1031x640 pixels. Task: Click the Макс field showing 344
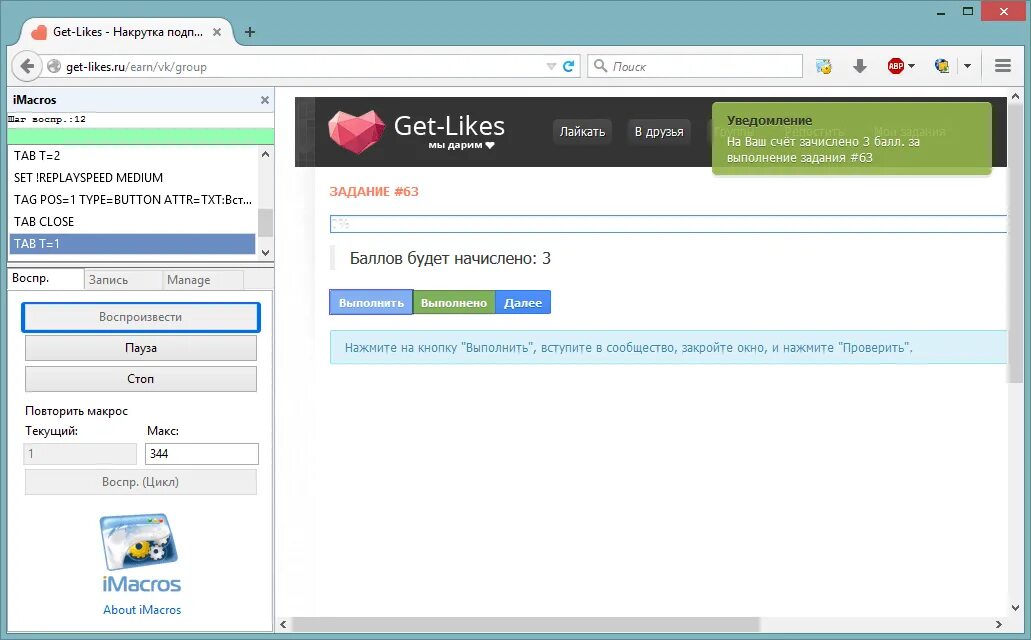[202, 454]
